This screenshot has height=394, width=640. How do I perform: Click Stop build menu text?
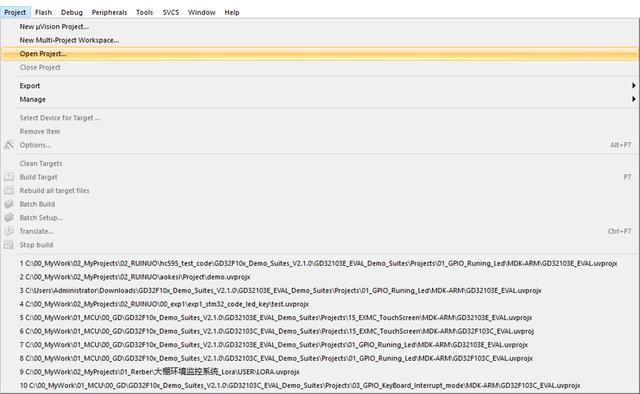(x=36, y=245)
